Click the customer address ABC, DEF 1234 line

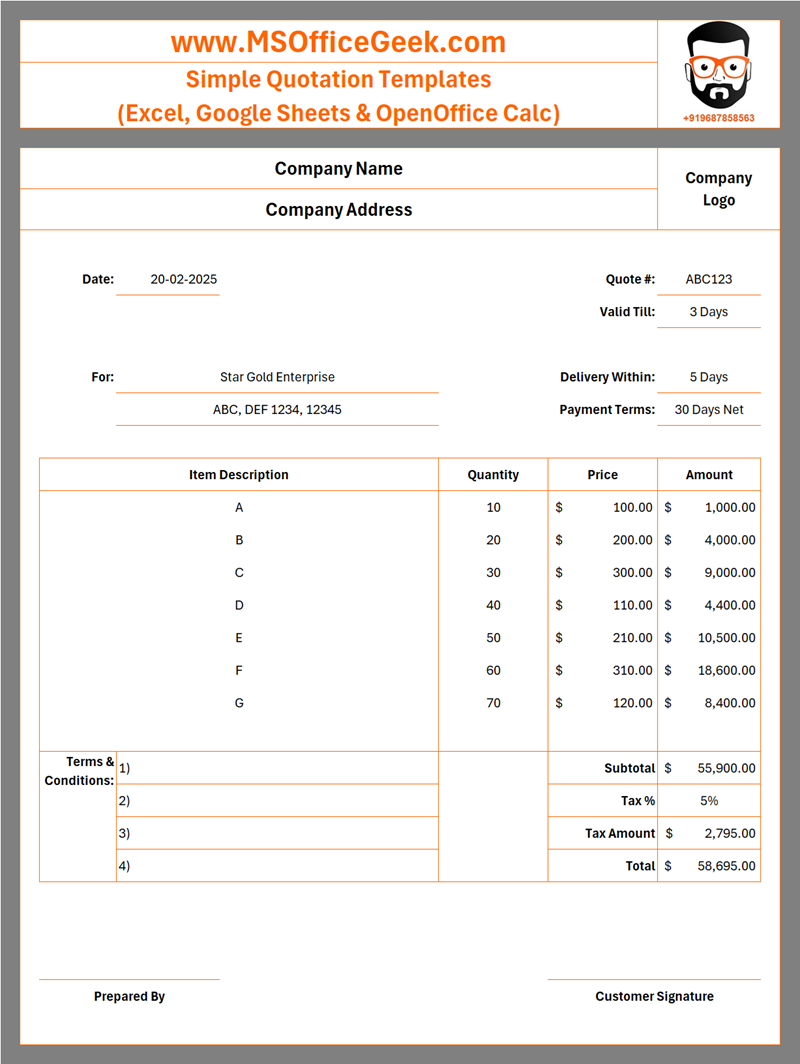click(x=277, y=410)
